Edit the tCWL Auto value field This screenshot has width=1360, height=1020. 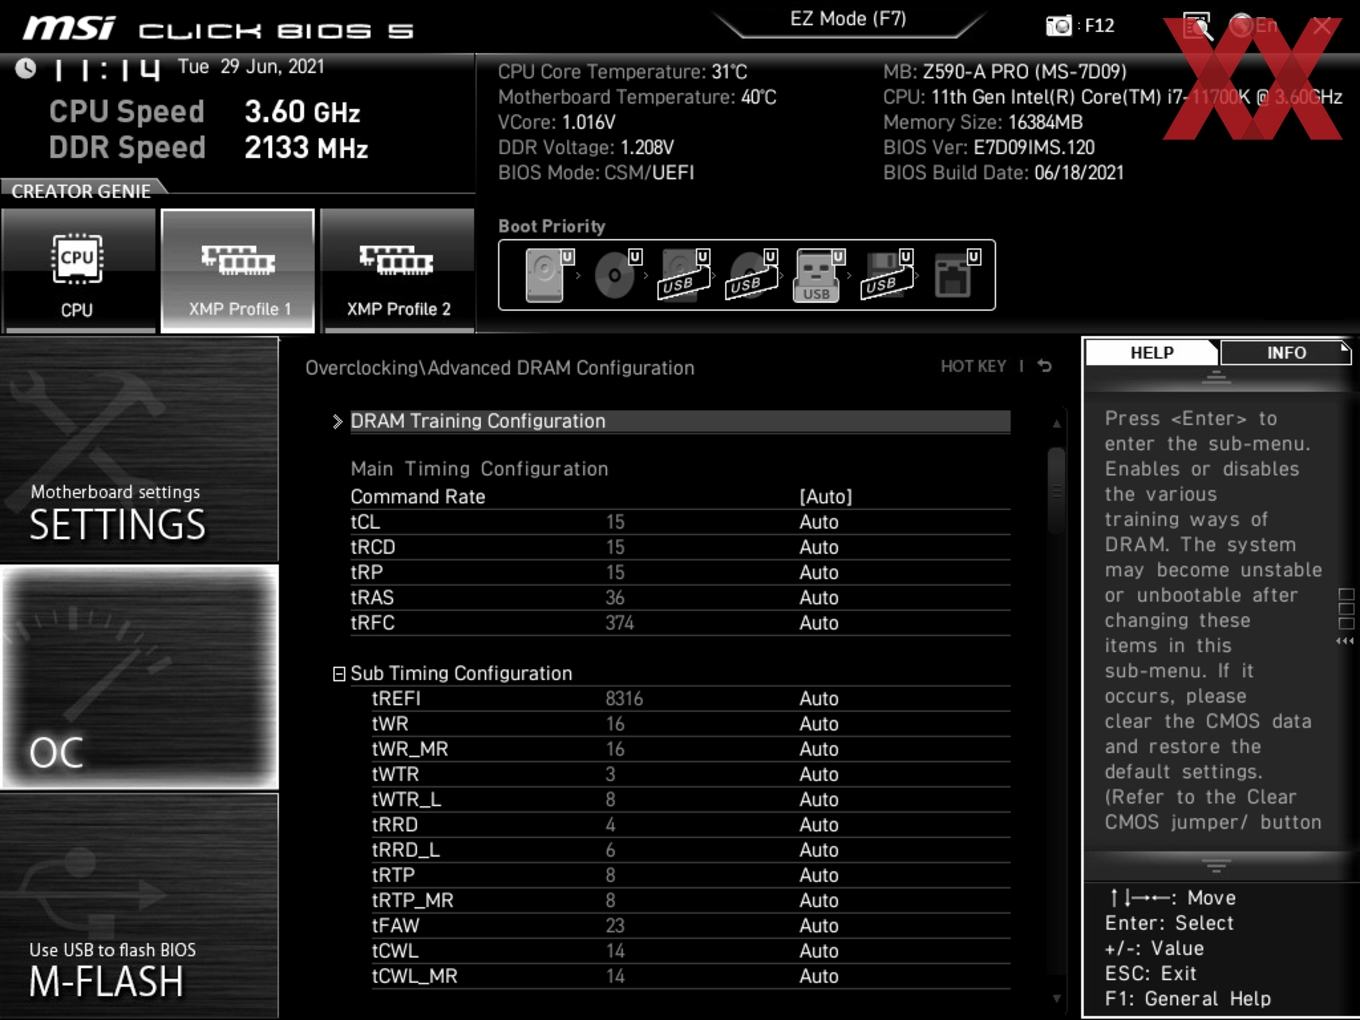coord(819,951)
